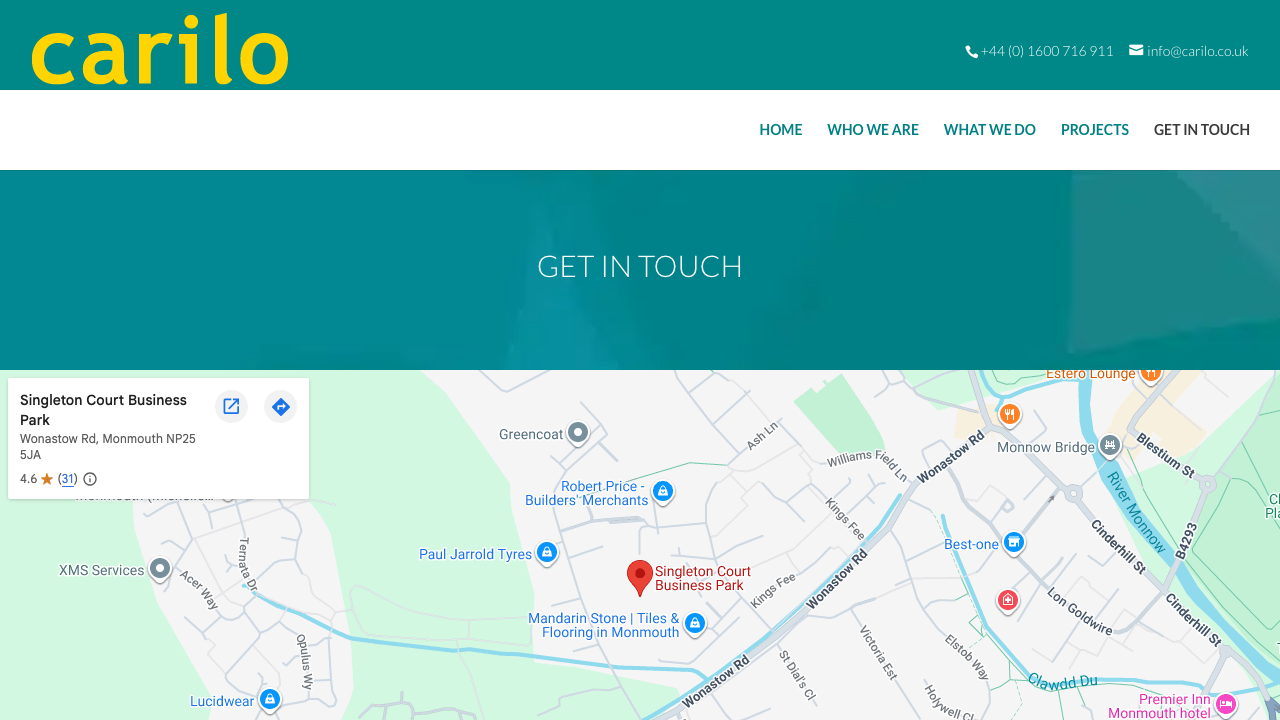Click the XMS Services map marker

point(159,569)
